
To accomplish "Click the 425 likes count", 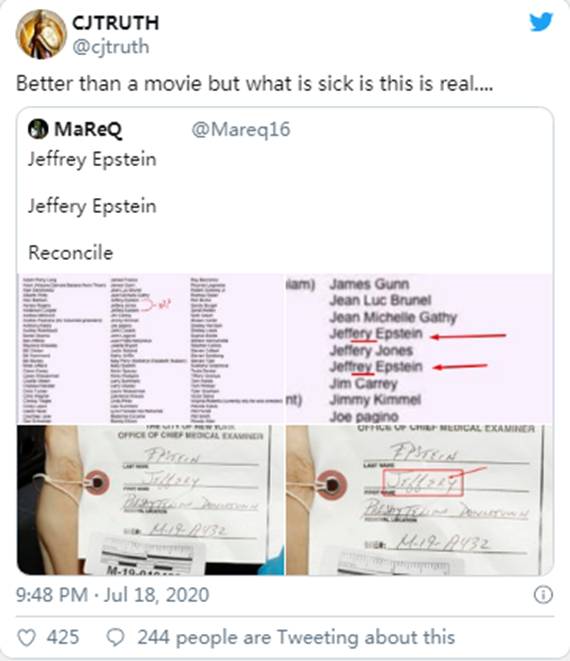I will (63, 637).
